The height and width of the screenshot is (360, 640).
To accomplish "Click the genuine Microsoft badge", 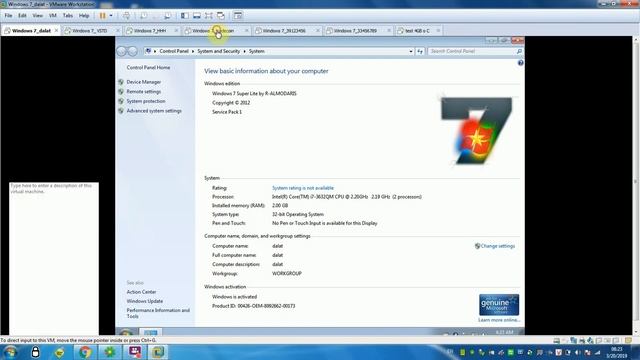I will (x=499, y=304).
